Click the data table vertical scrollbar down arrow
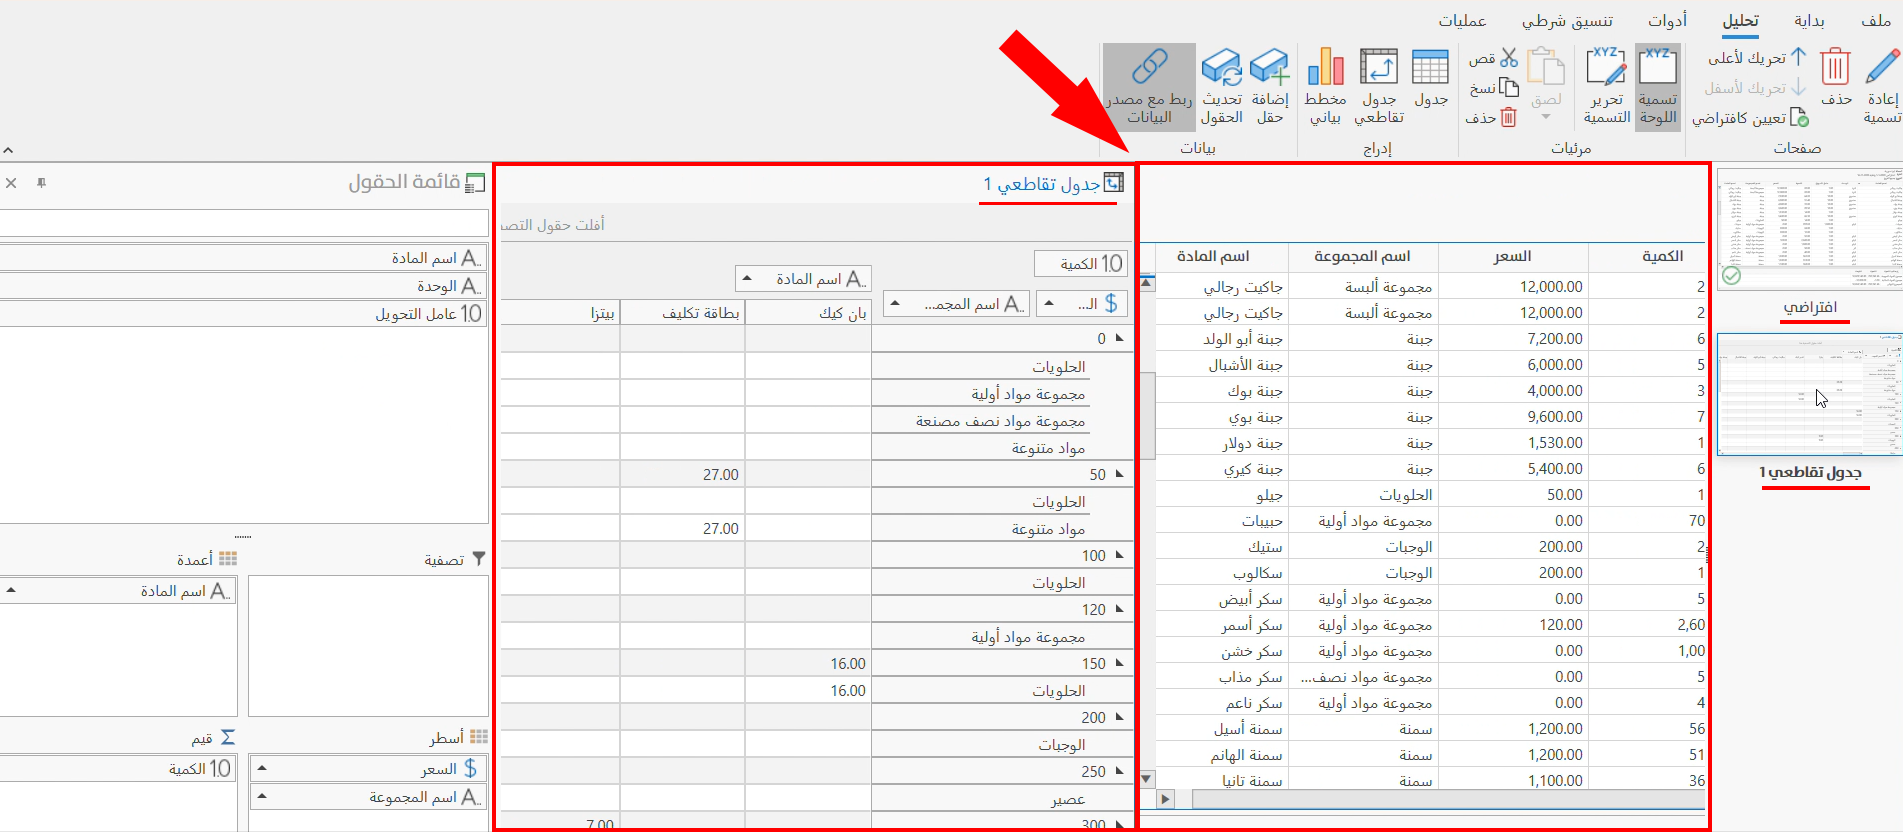1903x832 pixels. [1147, 778]
